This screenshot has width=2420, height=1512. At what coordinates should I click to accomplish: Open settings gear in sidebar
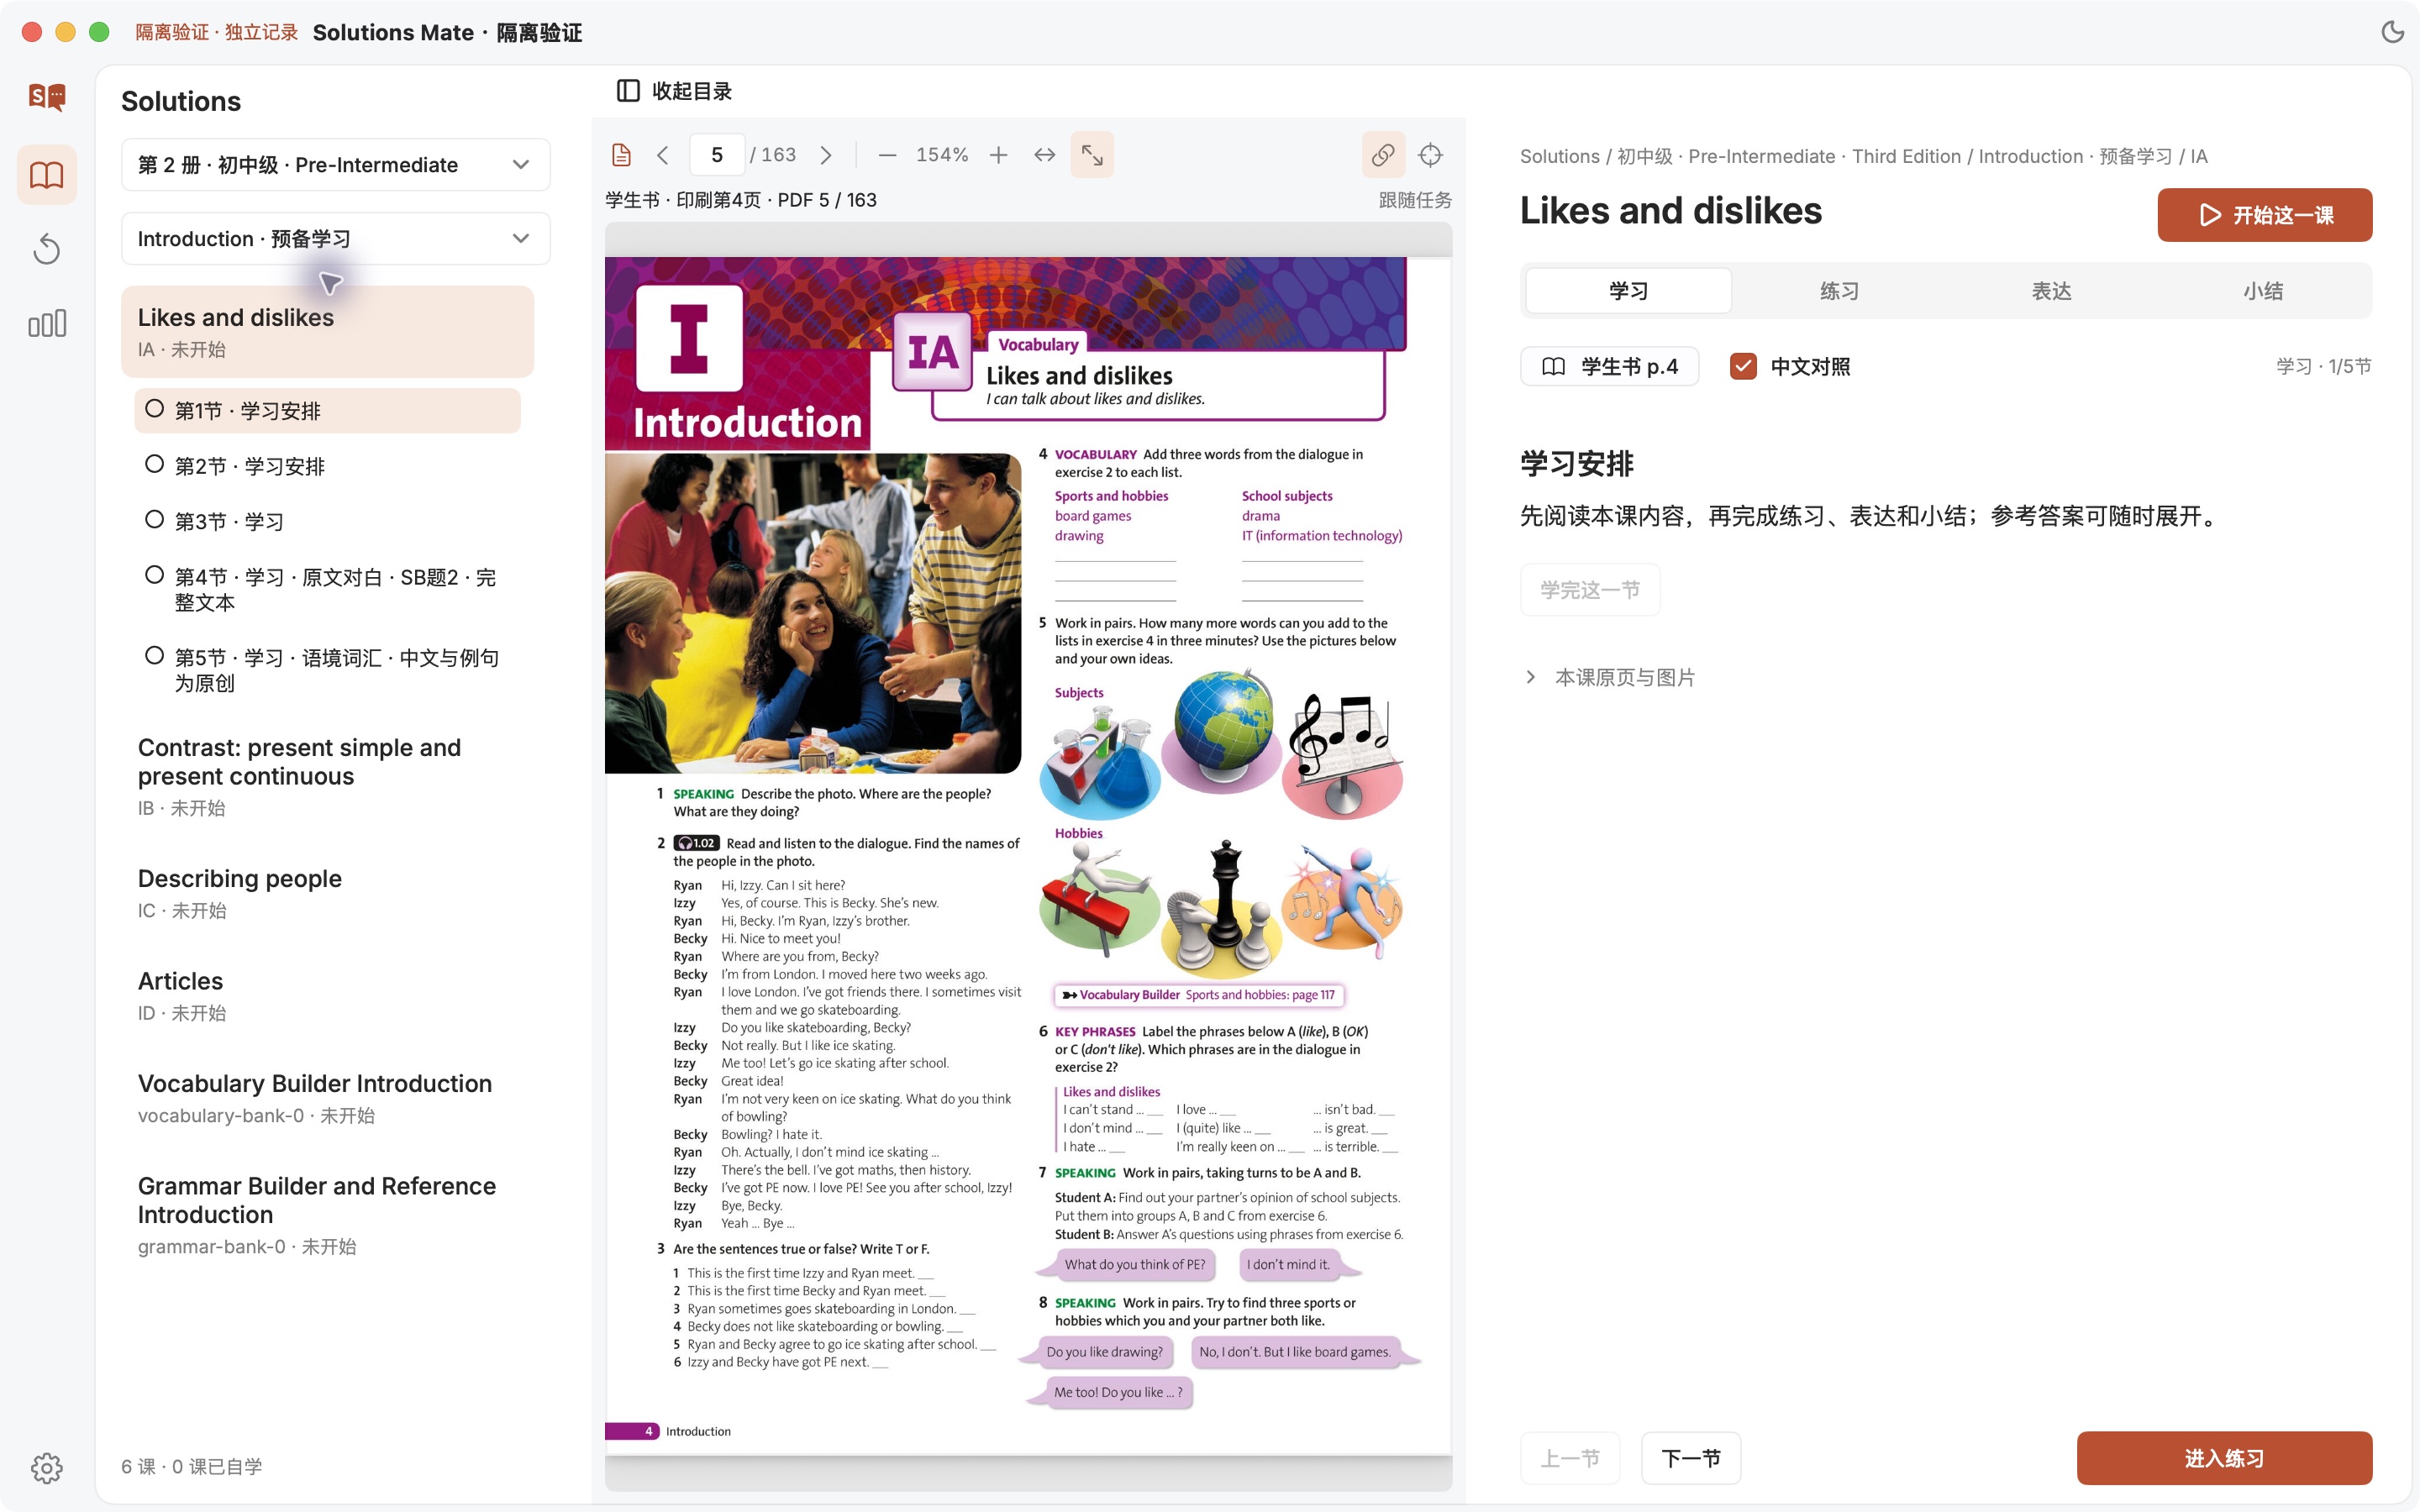47,1467
